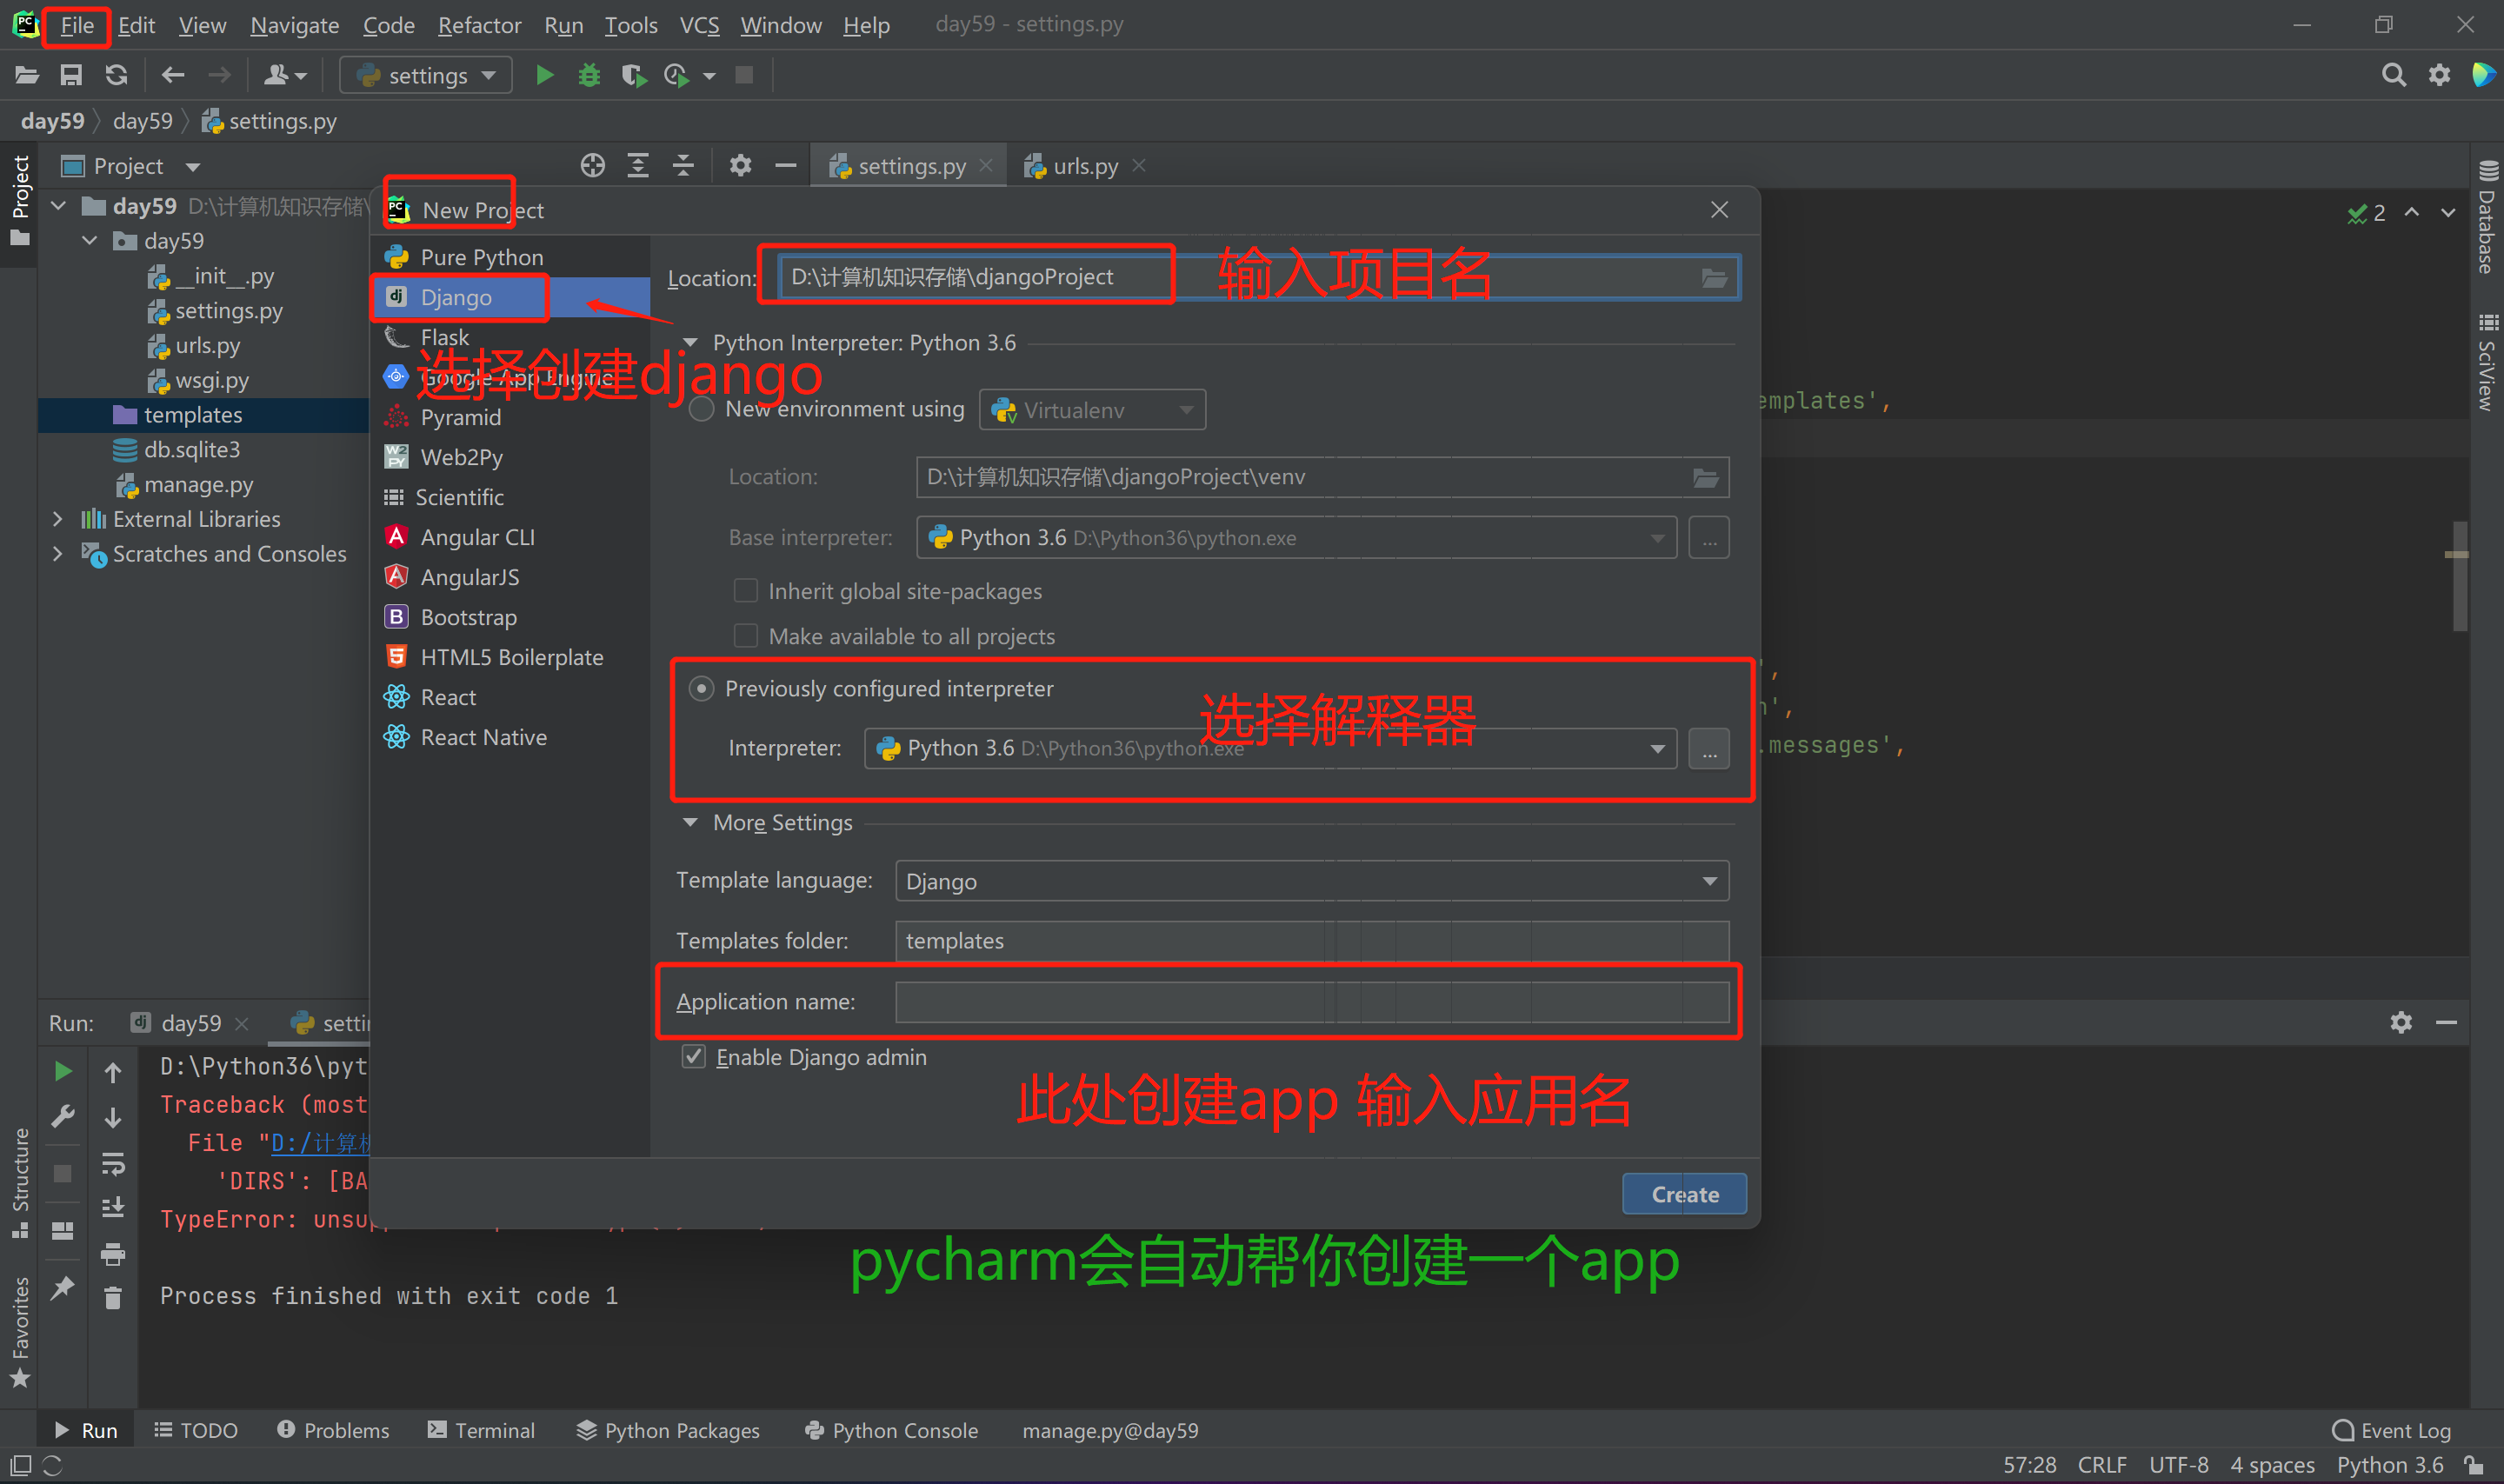Screen dimensions: 2504x1484
Task: Click CRLF line separator indicator
Action: click(2102, 1465)
